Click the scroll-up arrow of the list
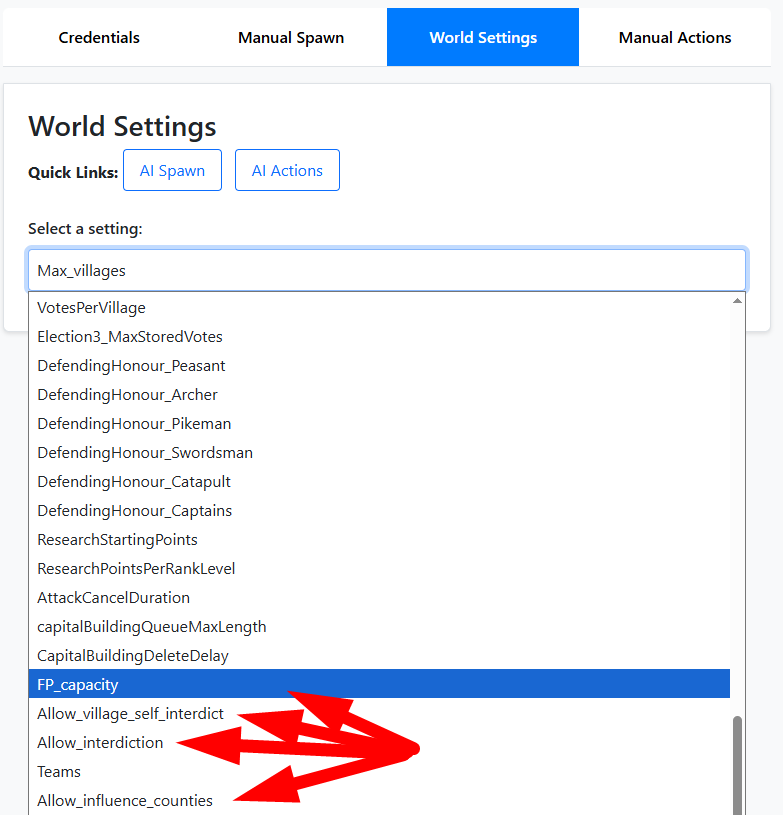The width and height of the screenshot is (783, 815). pos(738,301)
